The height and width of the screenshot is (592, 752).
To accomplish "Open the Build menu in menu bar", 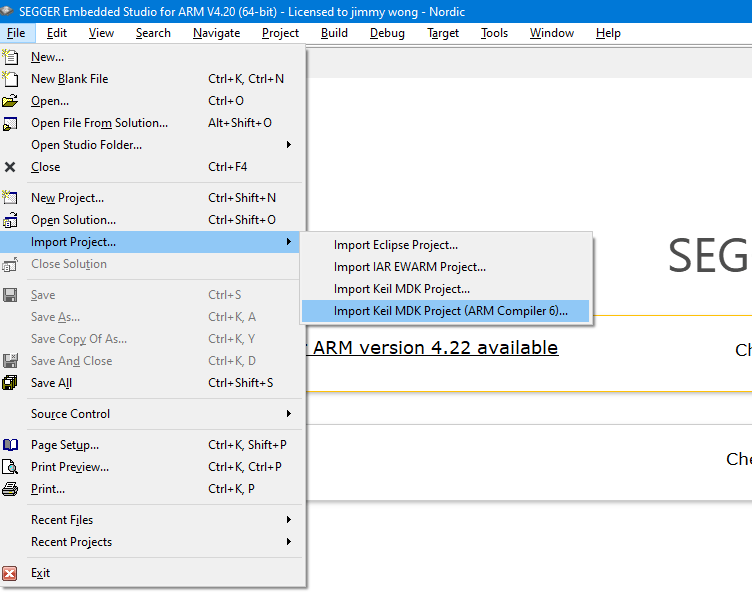I will click(x=334, y=33).
